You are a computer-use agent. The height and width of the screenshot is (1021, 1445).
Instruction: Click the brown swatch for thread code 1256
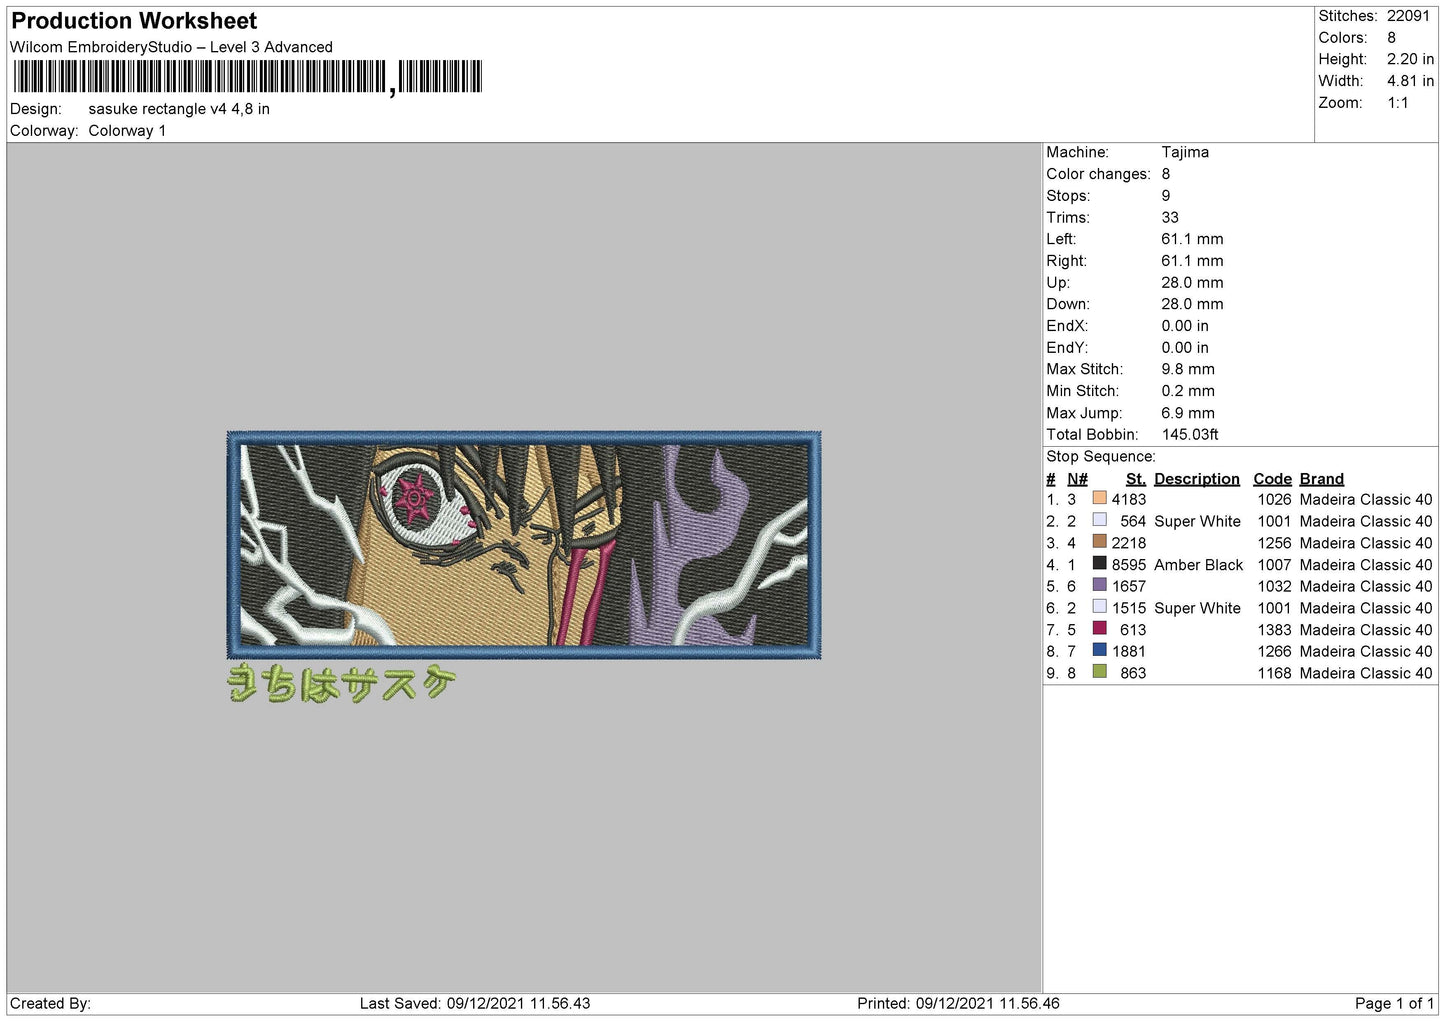[x=1099, y=542]
